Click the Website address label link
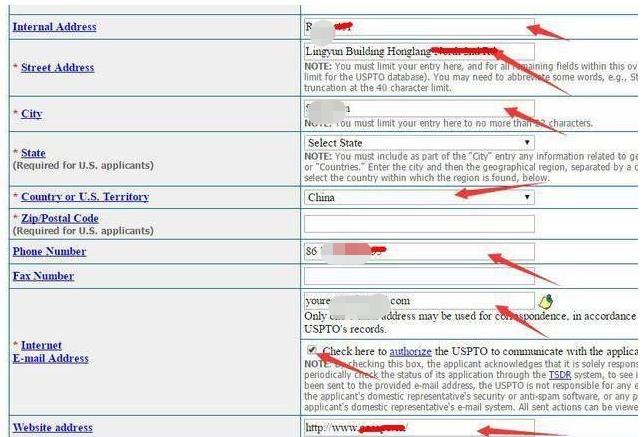This screenshot has height=437, width=642. (x=52, y=428)
